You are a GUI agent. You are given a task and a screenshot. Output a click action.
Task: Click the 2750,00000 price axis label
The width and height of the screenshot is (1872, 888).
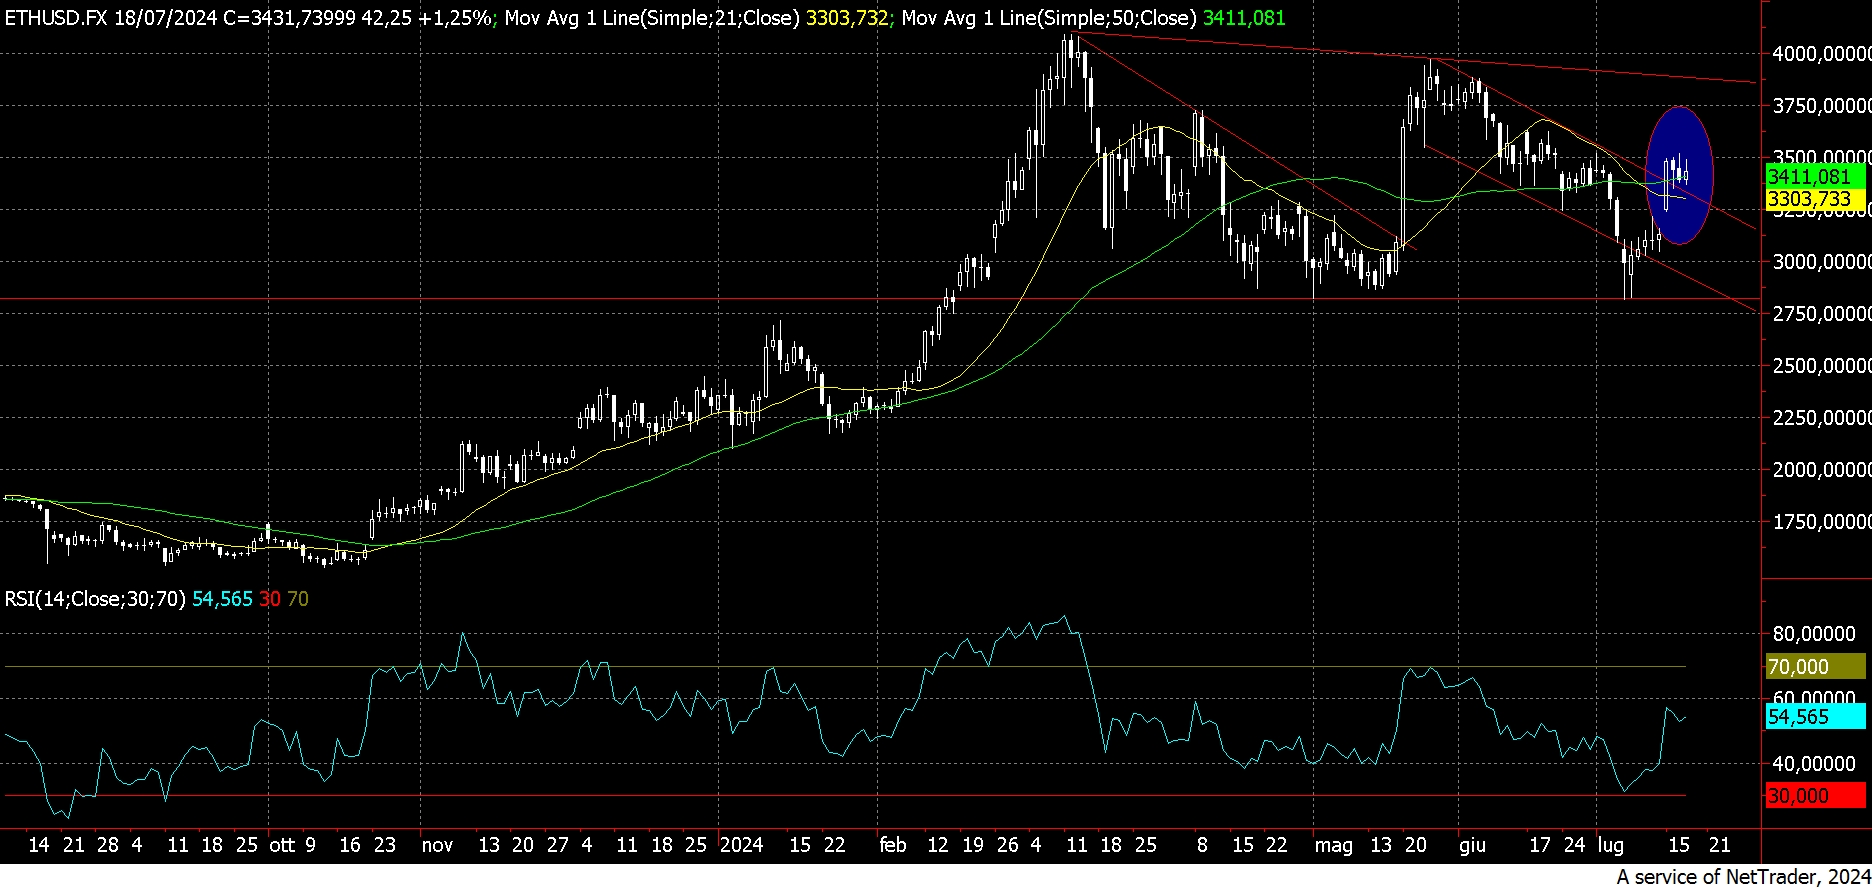(1821, 314)
